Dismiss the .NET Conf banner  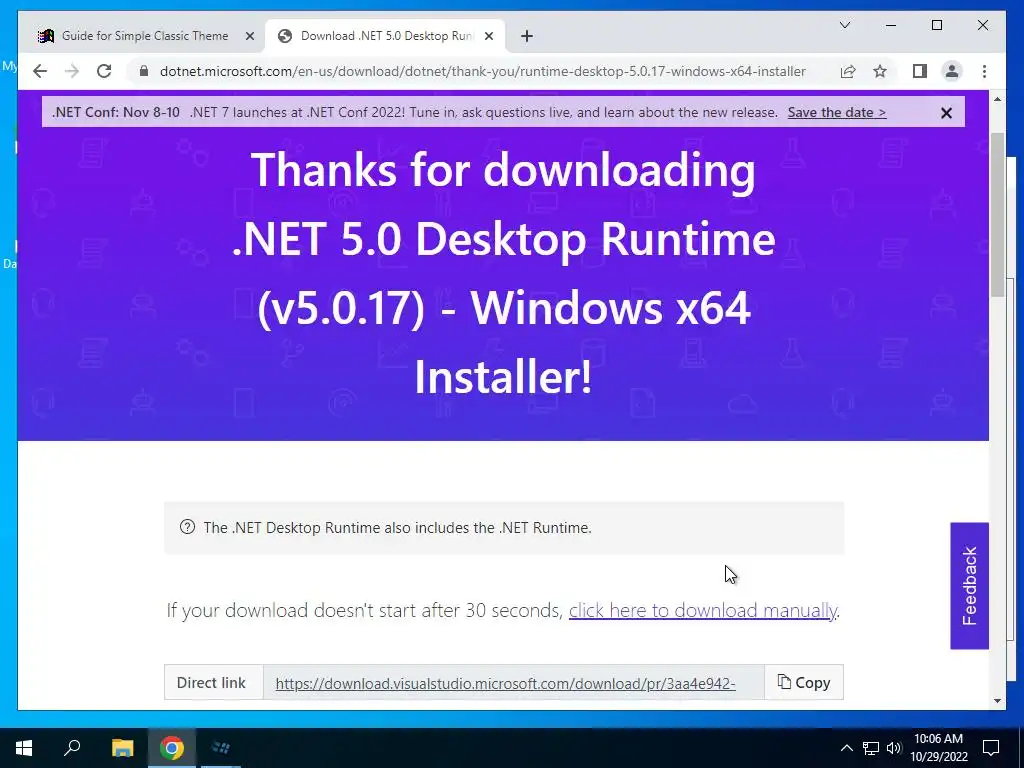pos(946,113)
